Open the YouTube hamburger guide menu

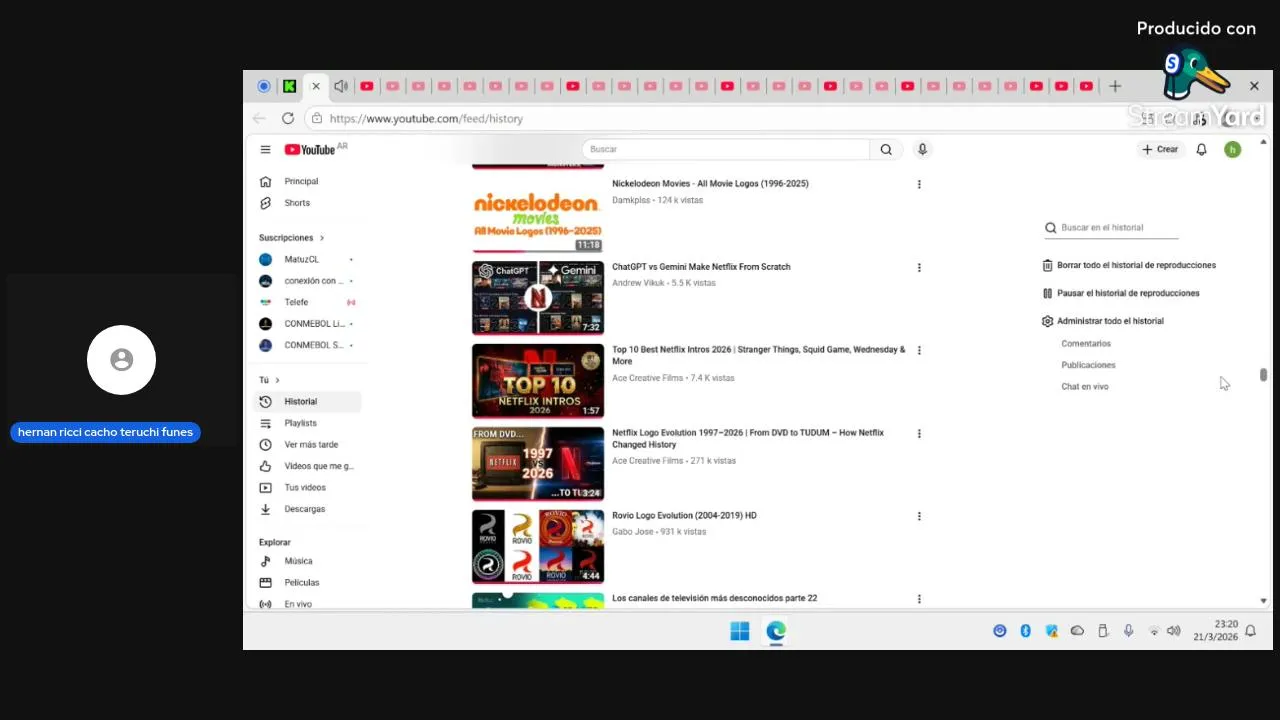click(x=265, y=150)
